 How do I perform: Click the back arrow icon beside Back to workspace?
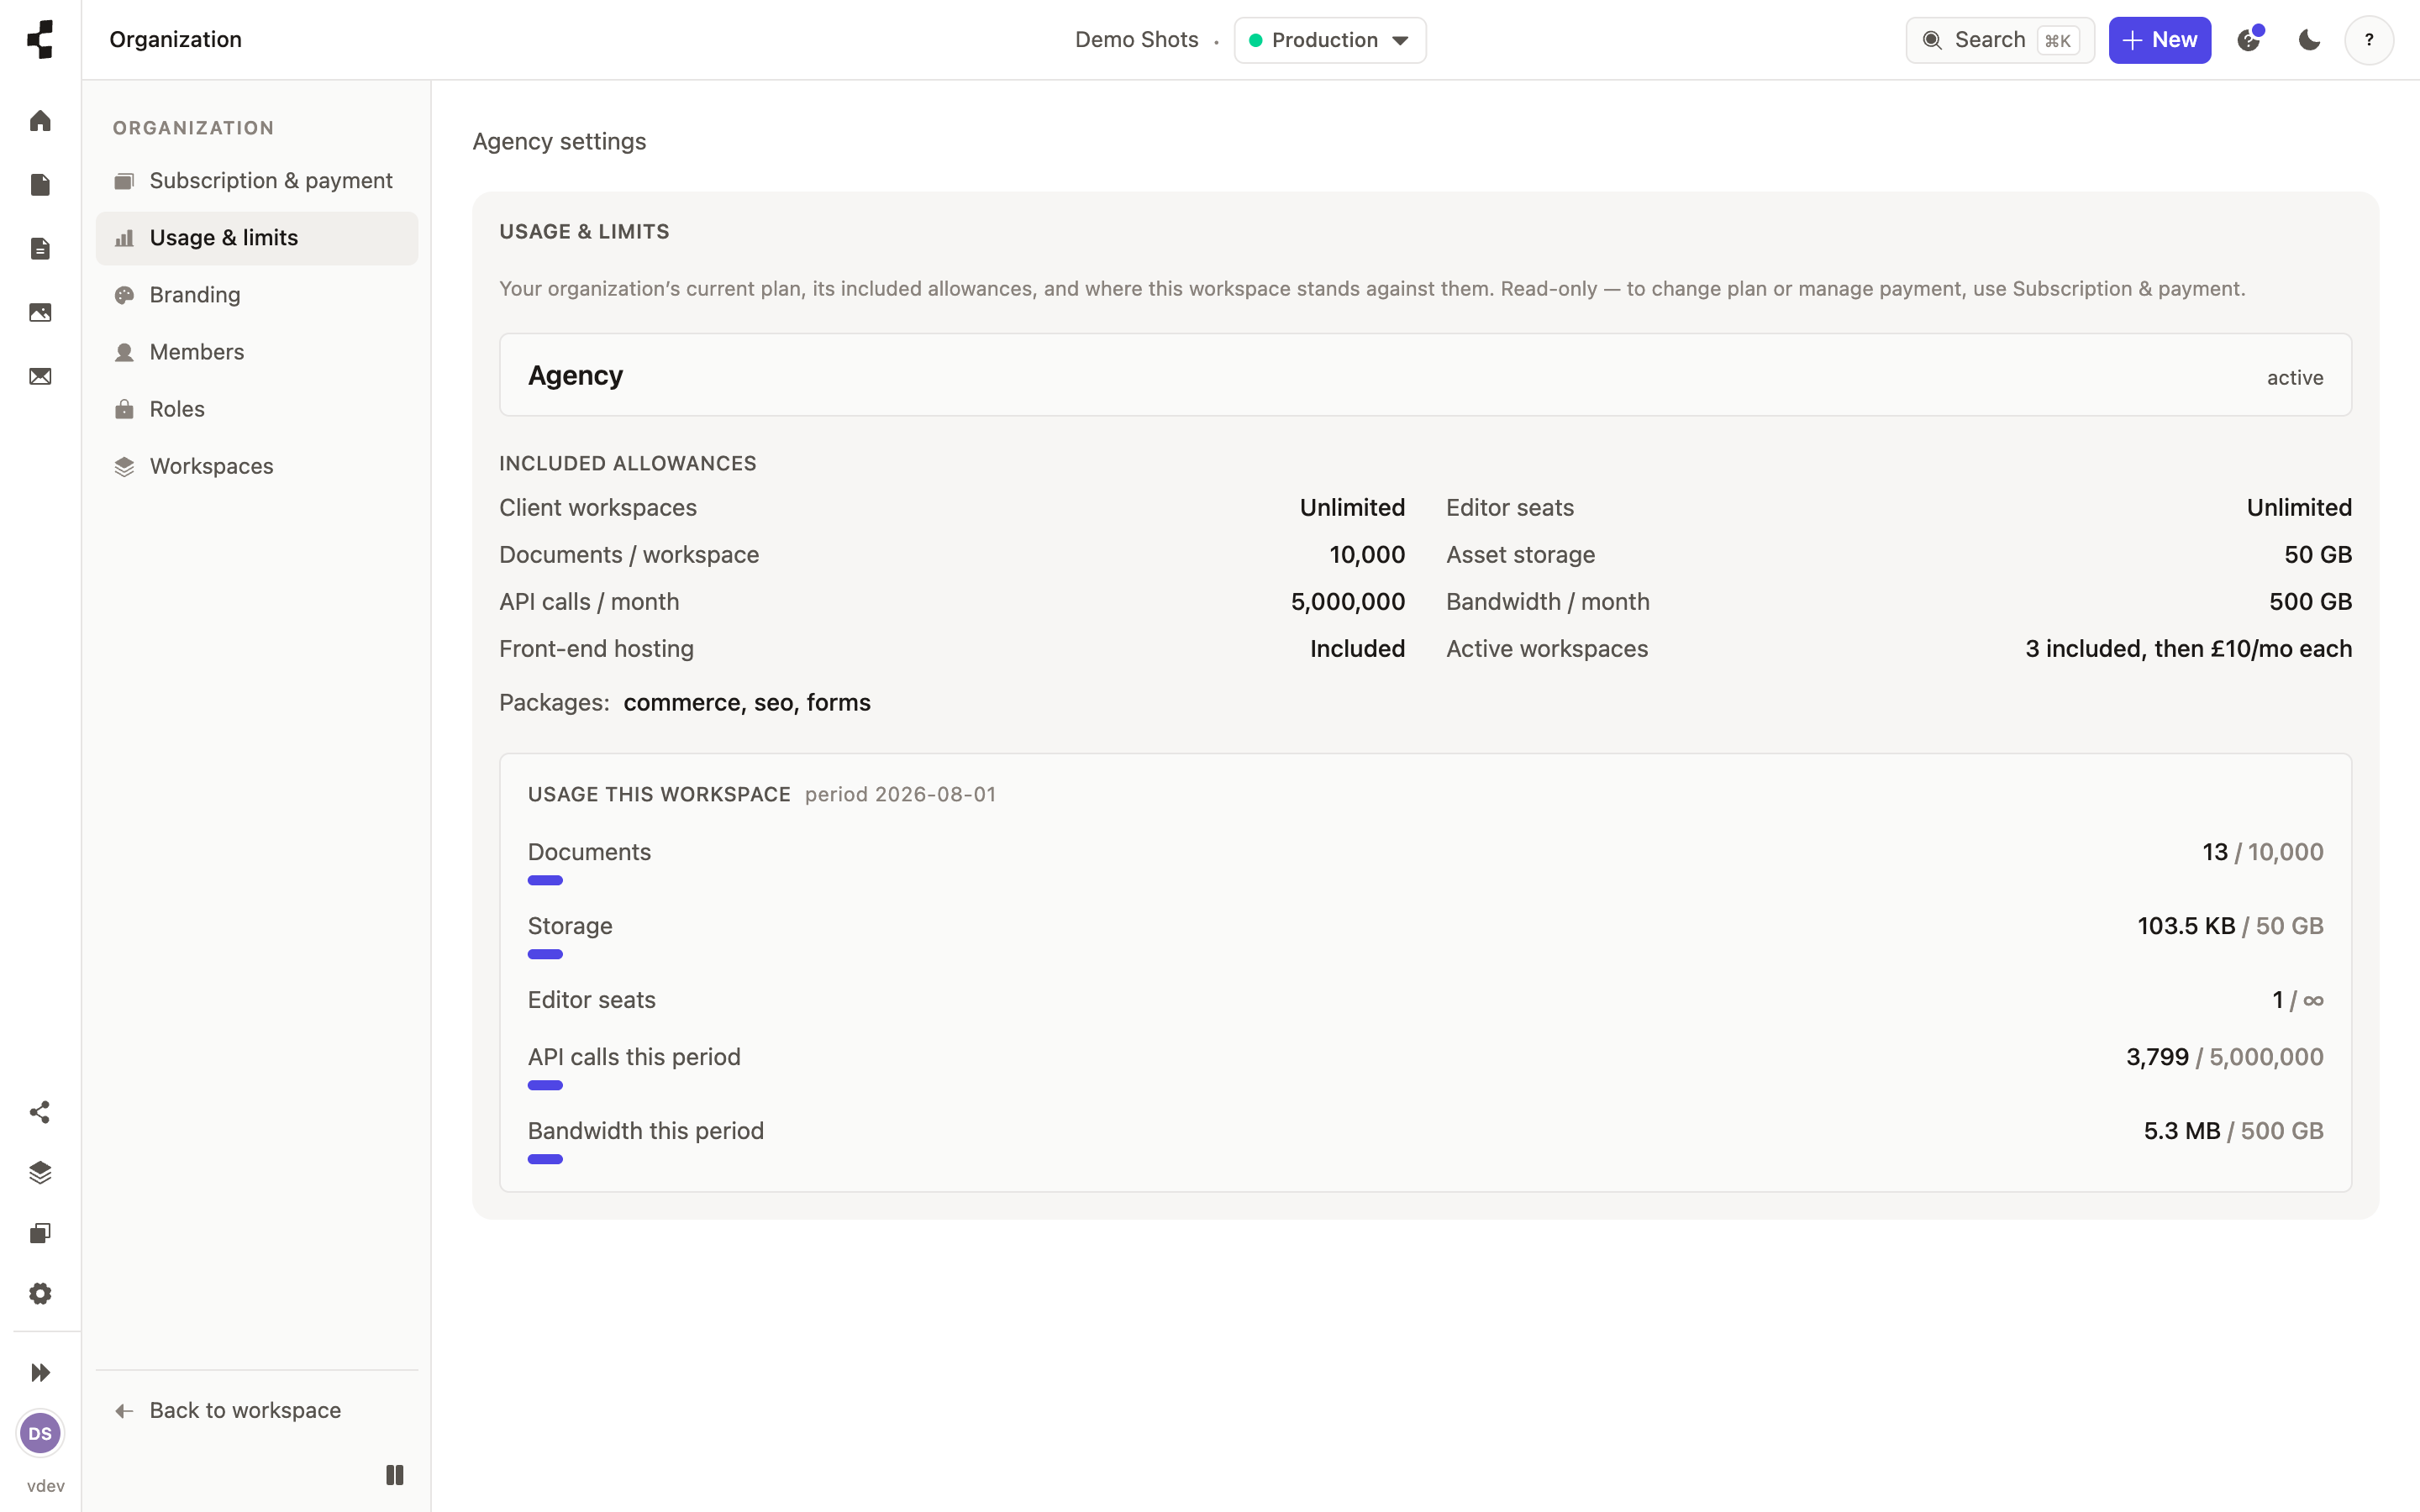tap(124, 1411)
